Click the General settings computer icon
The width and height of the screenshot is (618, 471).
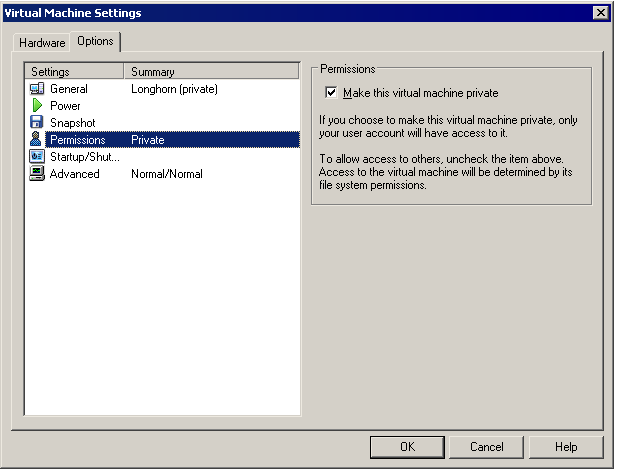[37, 89]
